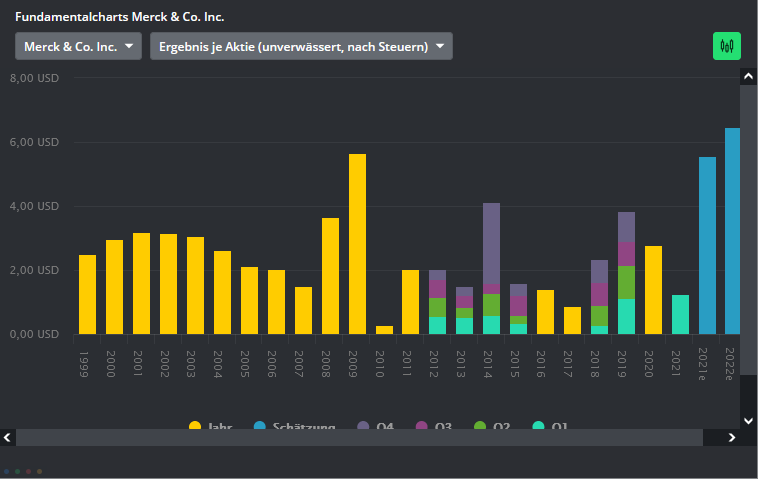The width and height of the screenshot is (760, 480).
Task: Toggle the magenta Q3 legend marker
Action: pyautogui.click(x=422, y=426)
